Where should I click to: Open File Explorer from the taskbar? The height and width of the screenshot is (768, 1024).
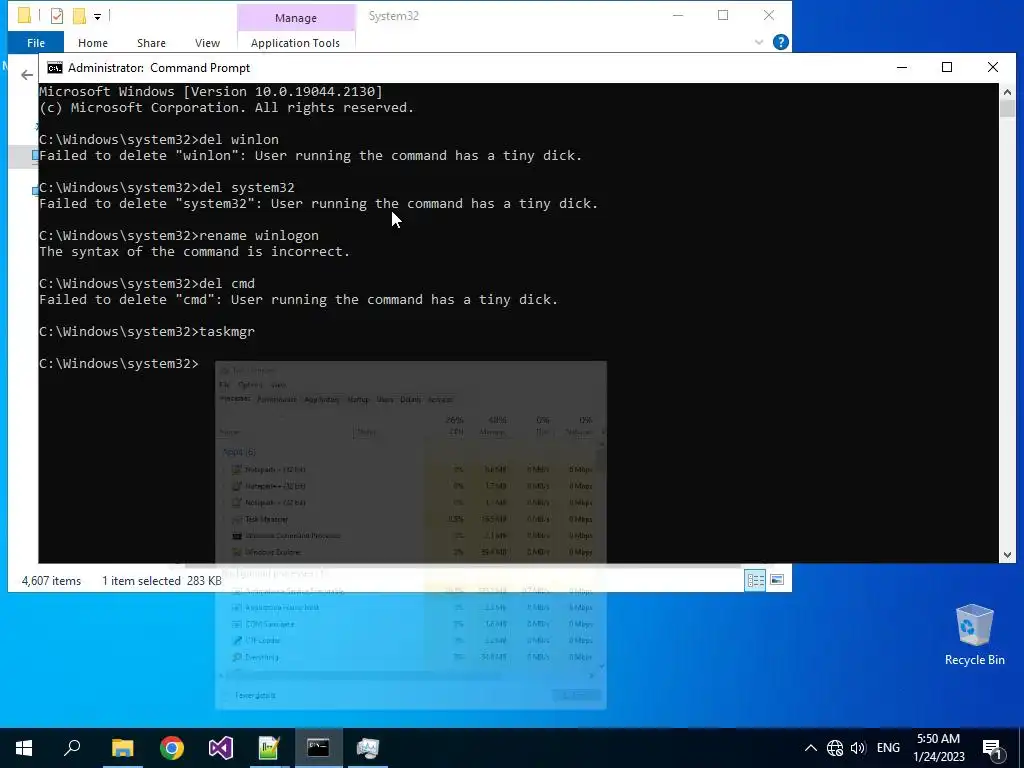point(122,748)
